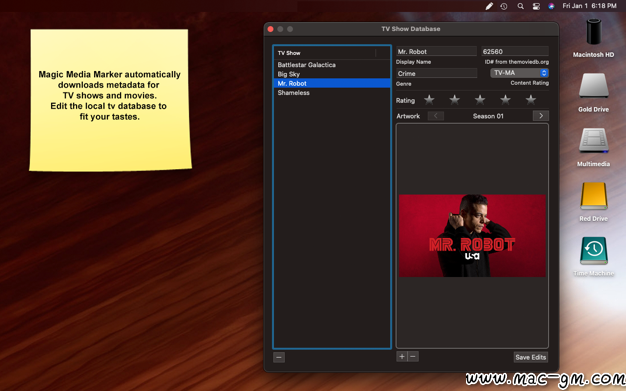Open the Time Machine desktop icon
Viewport: 626px width, 391px height.
[x=594, y=256]
